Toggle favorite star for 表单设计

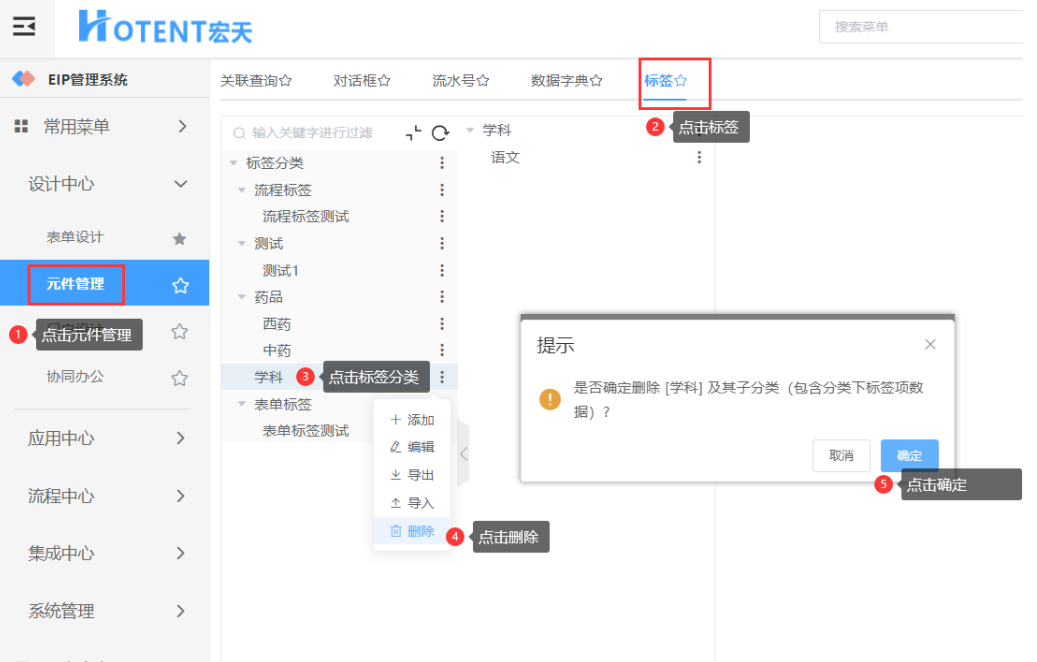(179, 238)
